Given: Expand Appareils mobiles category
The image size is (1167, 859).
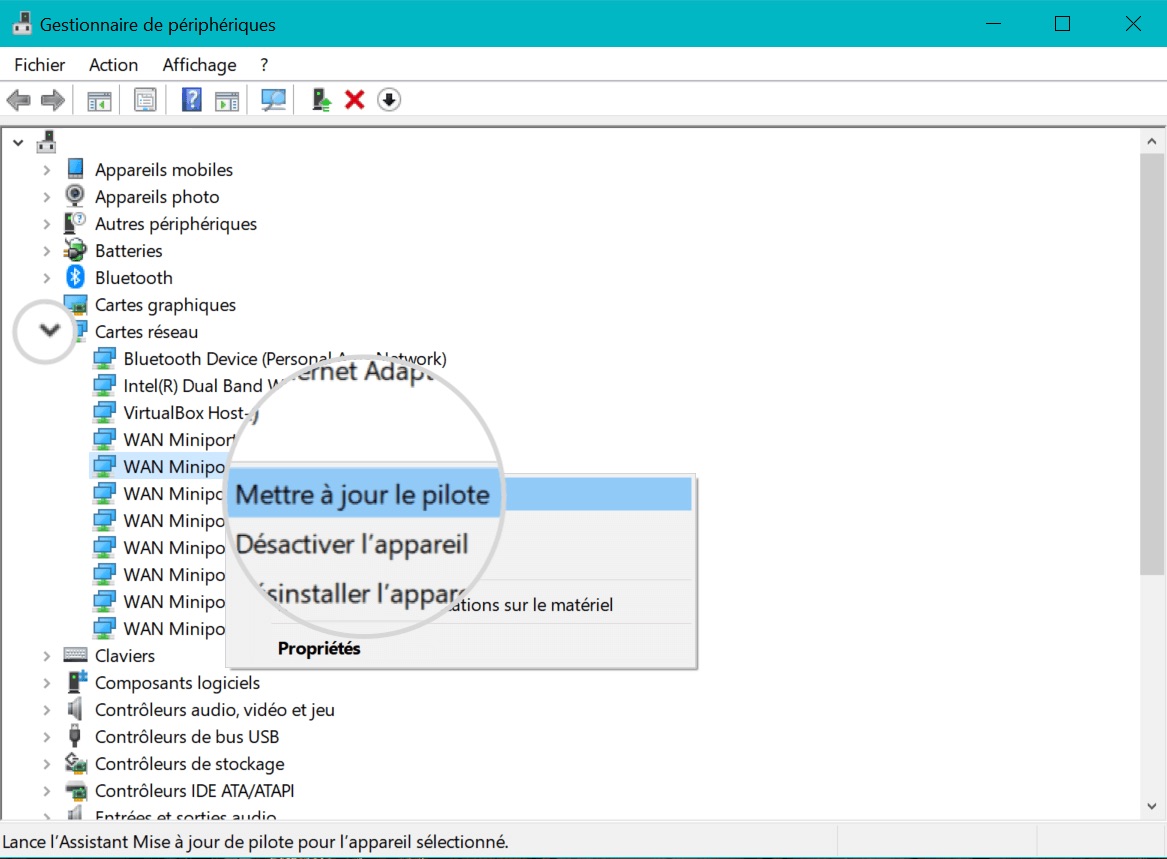Looking at the screenshot, I should click(x=46, y=170).
